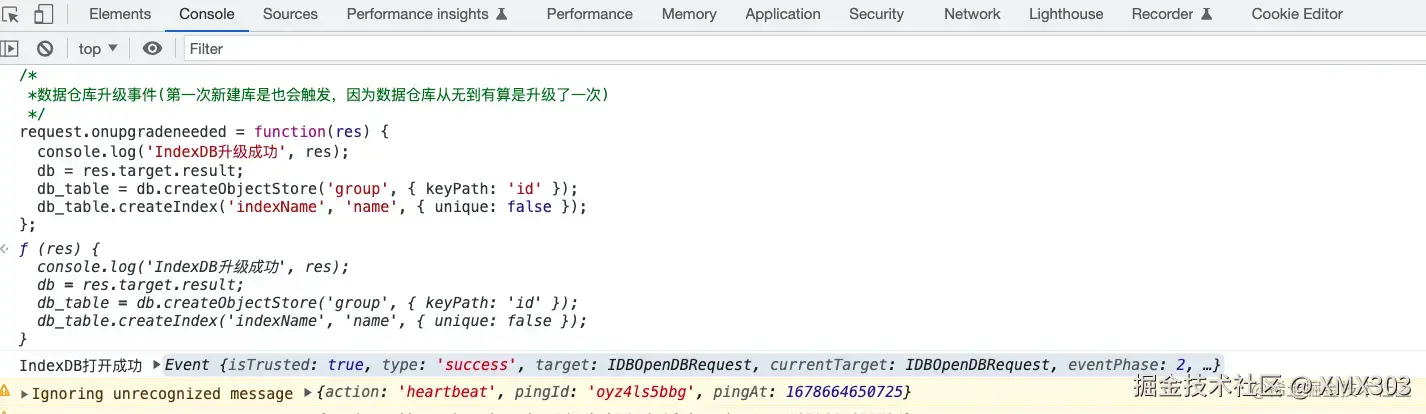Expand the Event success object
The height and width of the screenshot is (414, 1426).
(x=156, y=365)
